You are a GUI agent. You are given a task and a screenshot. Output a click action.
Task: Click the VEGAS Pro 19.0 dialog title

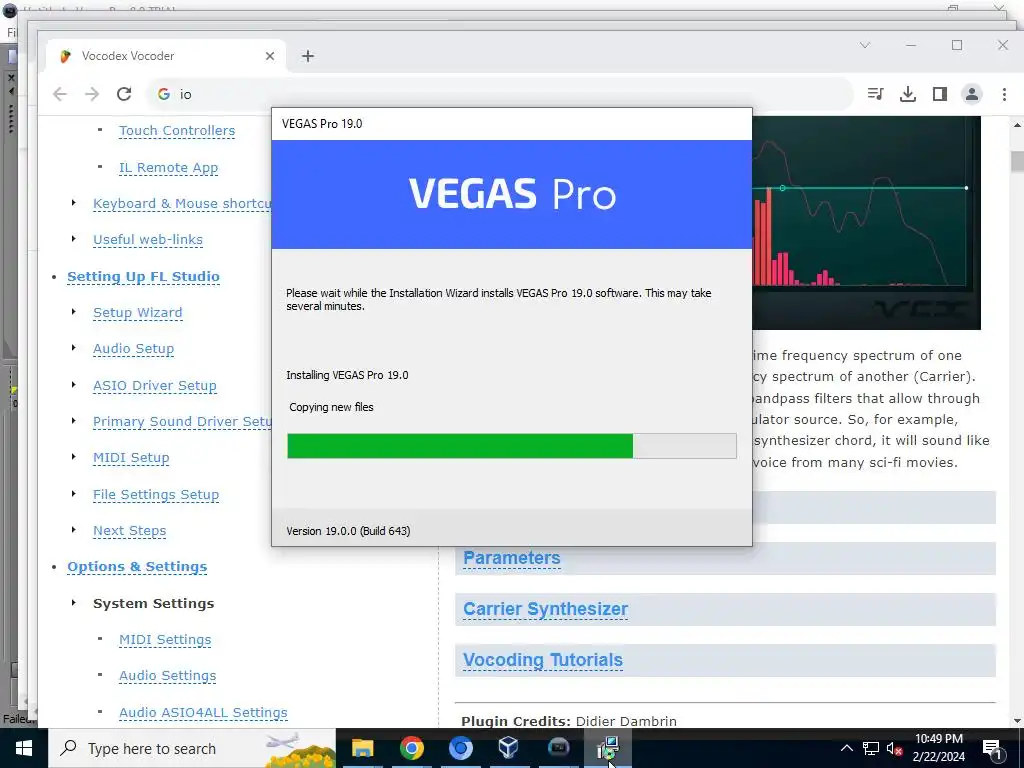322,124
